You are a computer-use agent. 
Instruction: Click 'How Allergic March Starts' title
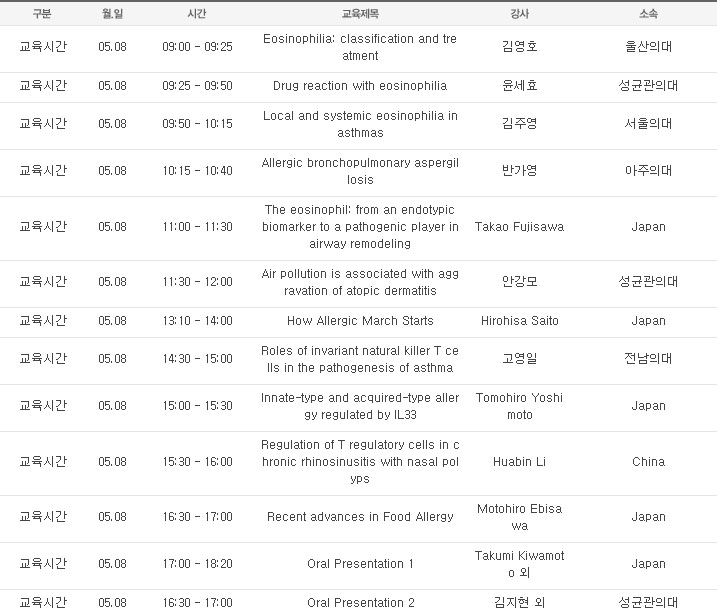360,321
